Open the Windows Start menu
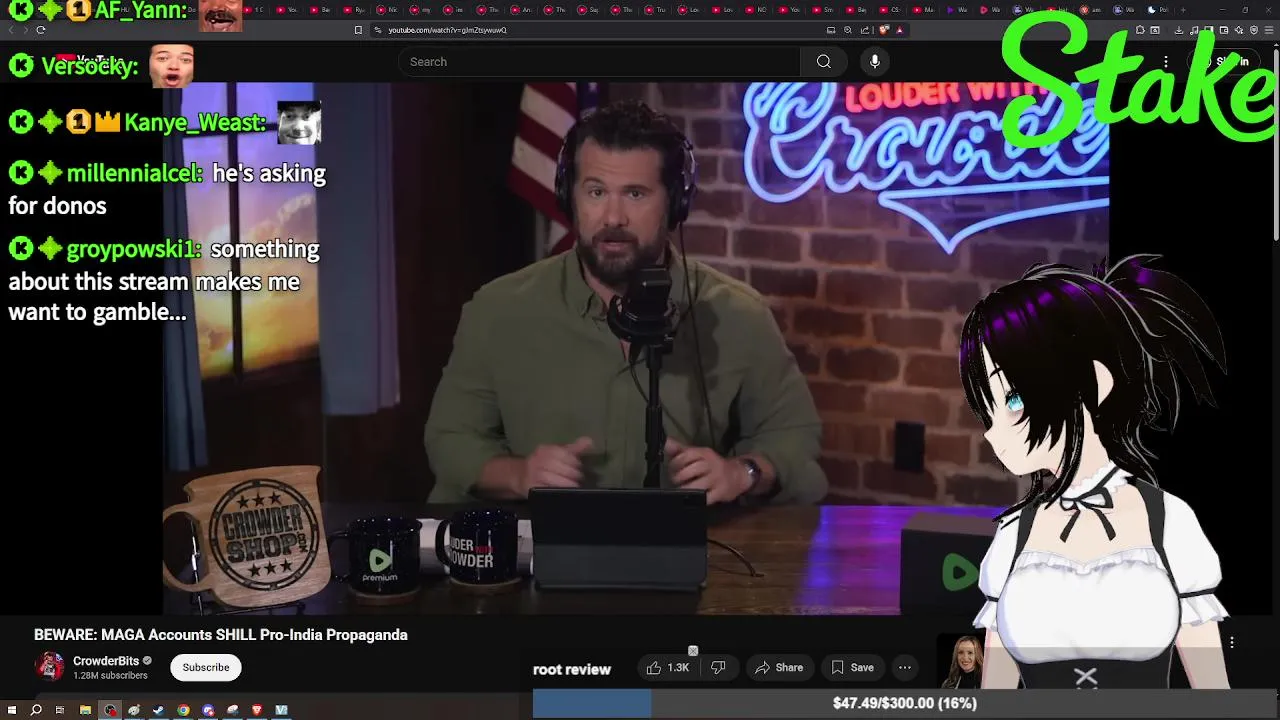The height and width of the screenshot is (720, 1280). [x=12, y=710]
